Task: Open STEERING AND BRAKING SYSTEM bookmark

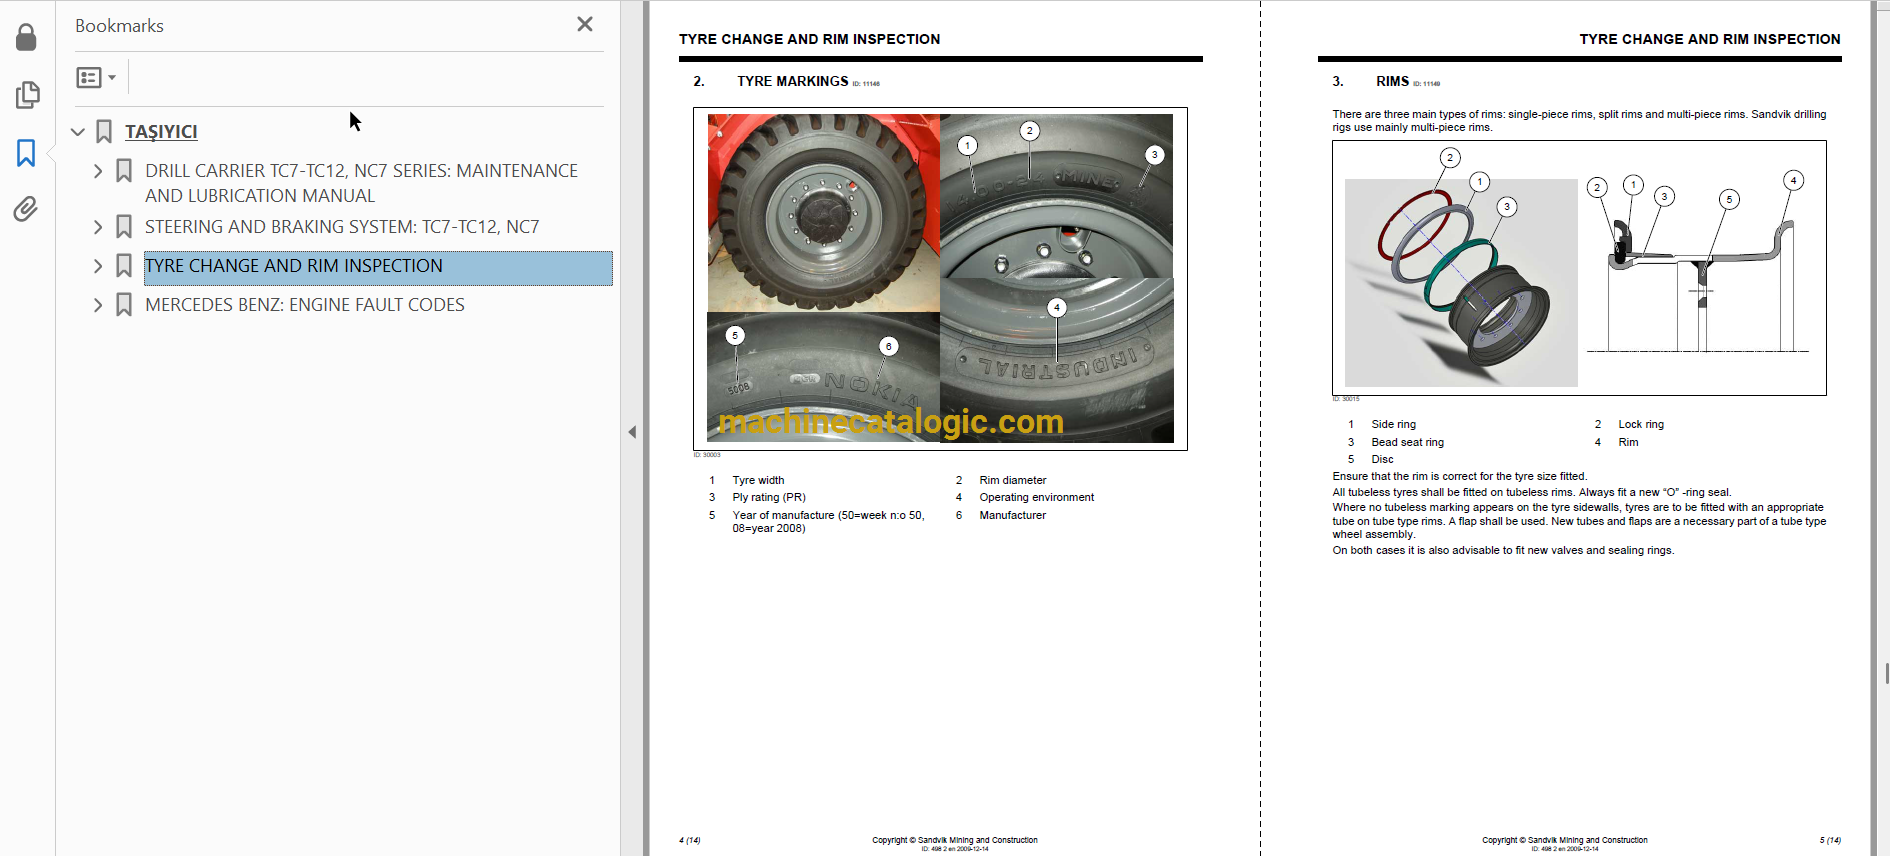Action: pyautogui.click(x=342, y=227)
